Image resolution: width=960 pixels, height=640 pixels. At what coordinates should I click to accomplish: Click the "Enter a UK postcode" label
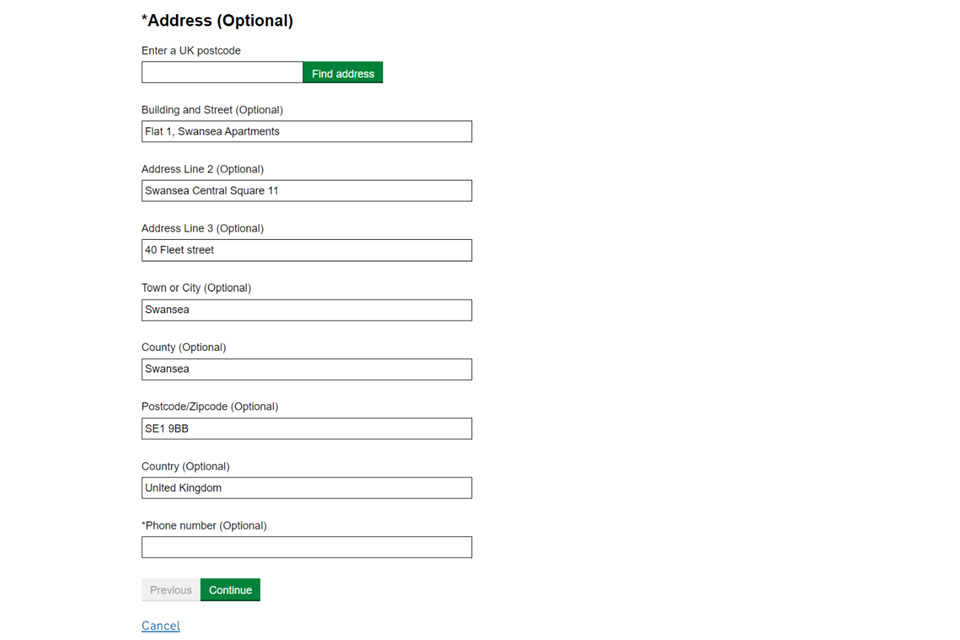(x=191, y=51)
